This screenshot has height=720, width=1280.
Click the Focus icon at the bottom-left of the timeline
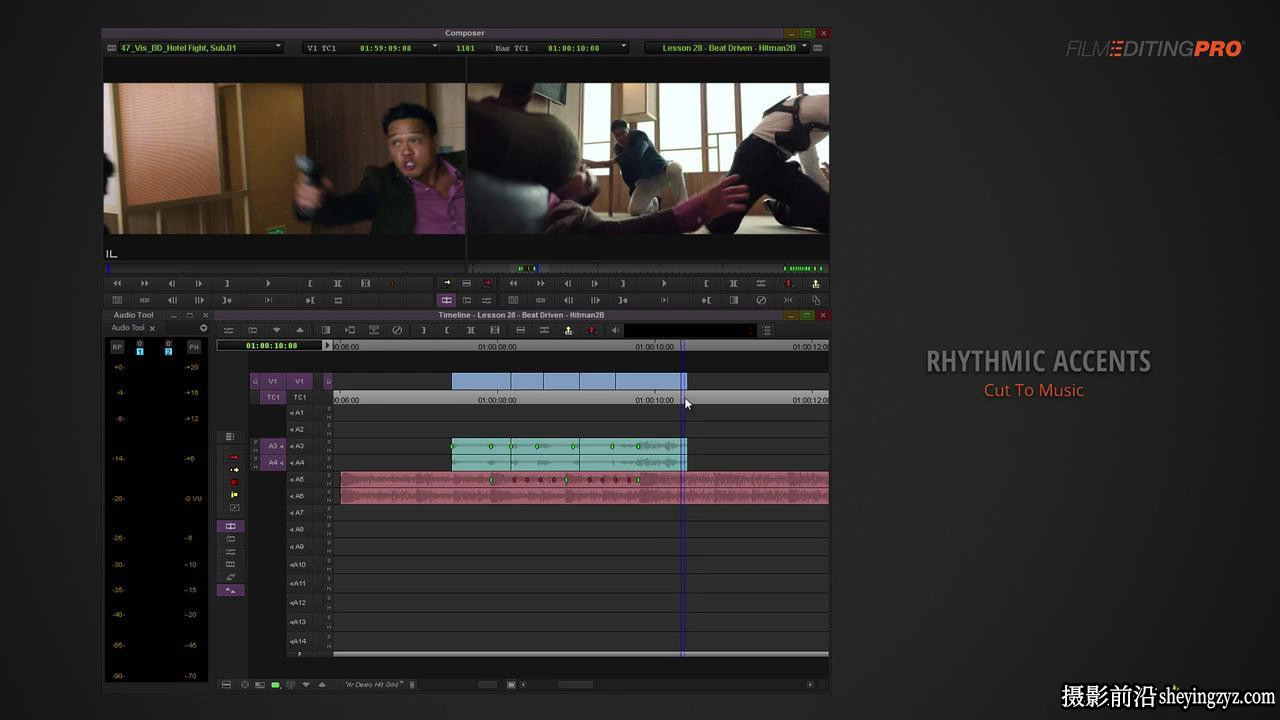(x=244, y=685)
